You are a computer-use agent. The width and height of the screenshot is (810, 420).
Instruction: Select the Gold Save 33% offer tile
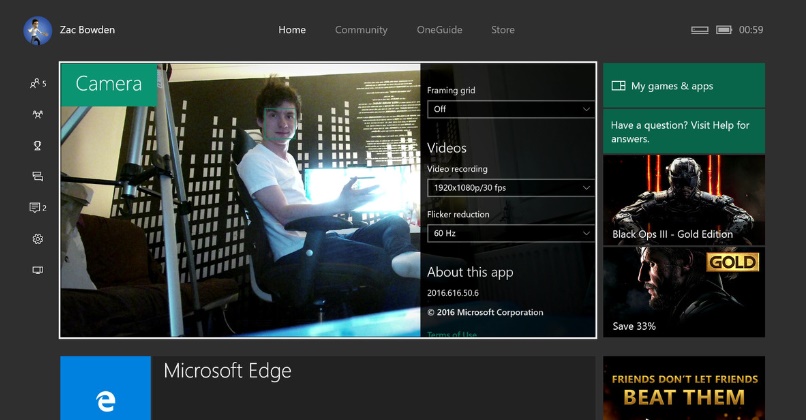tap(683, 292)
